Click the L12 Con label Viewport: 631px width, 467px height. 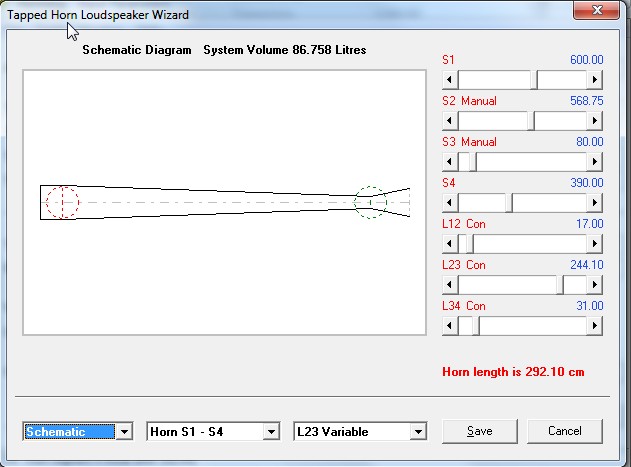pos(464,224)
